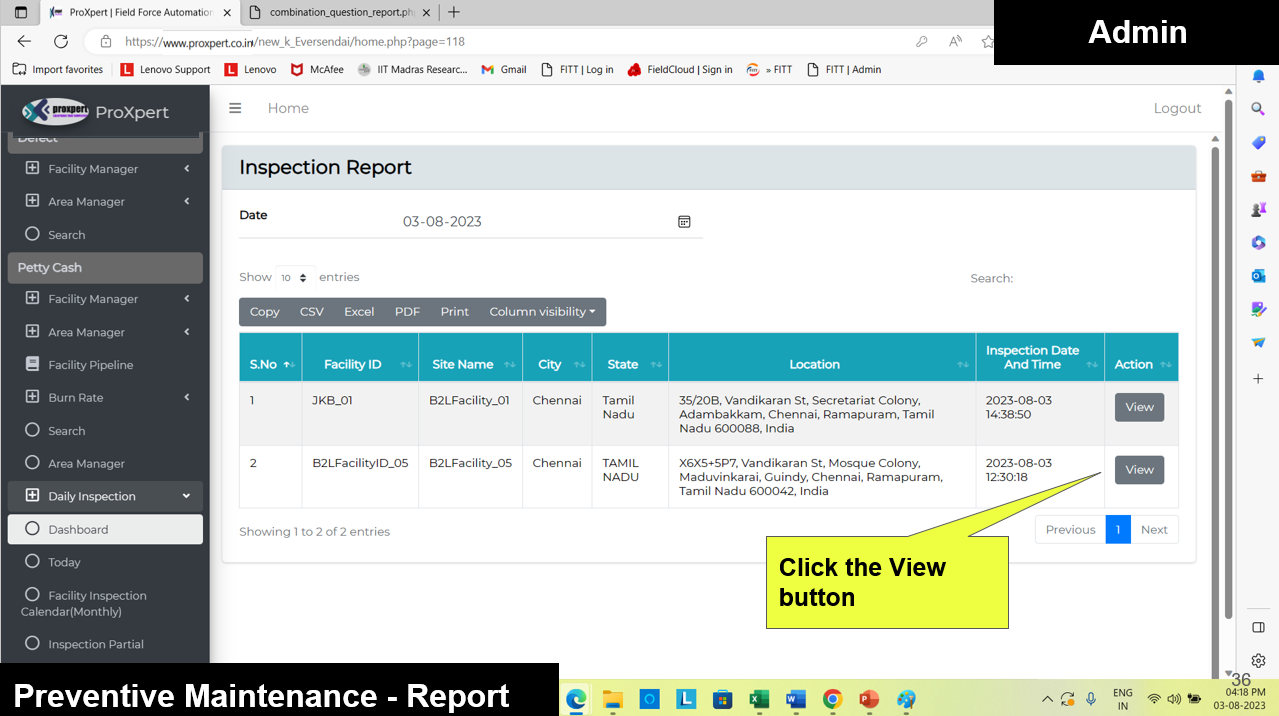This screenshot has height=716, width=1279.
Task: Open the date picker calendar icon
Action: click(x=684, y=222)
